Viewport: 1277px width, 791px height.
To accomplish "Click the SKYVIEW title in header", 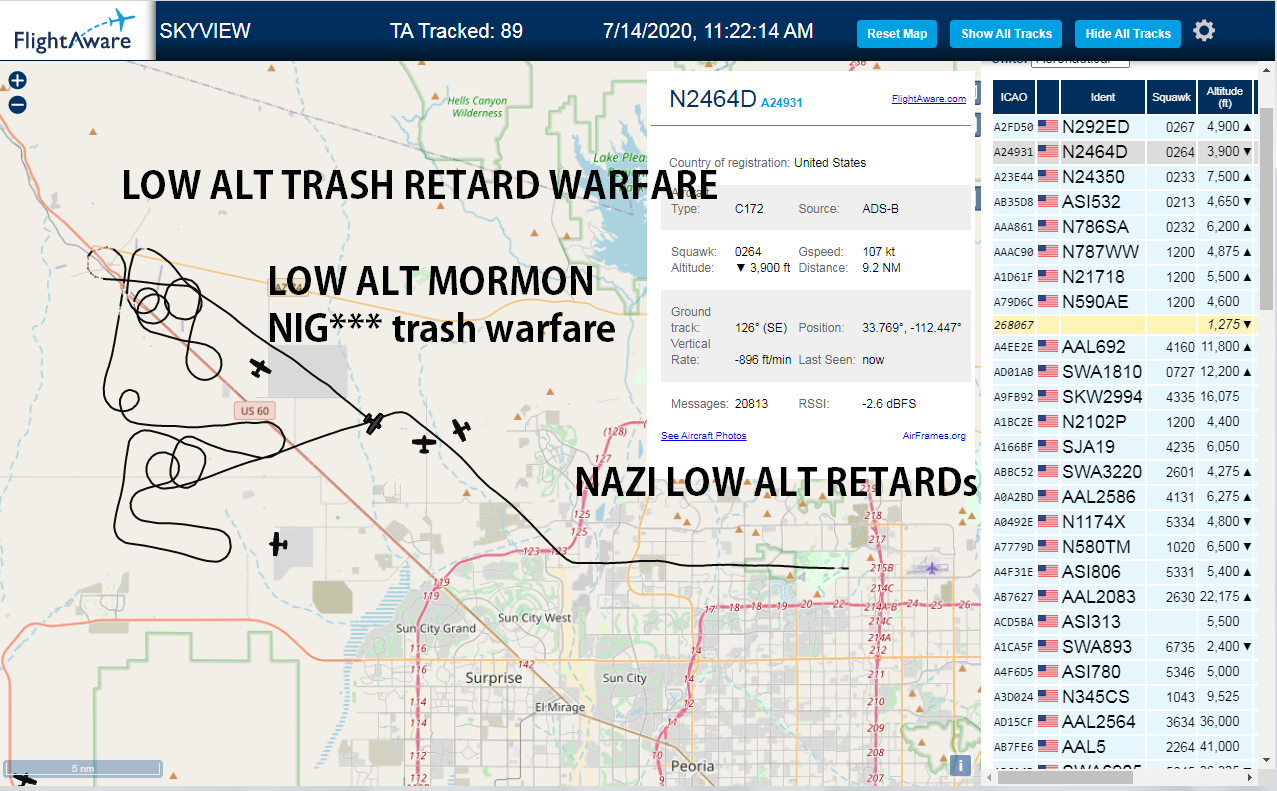I will [205, 31].
